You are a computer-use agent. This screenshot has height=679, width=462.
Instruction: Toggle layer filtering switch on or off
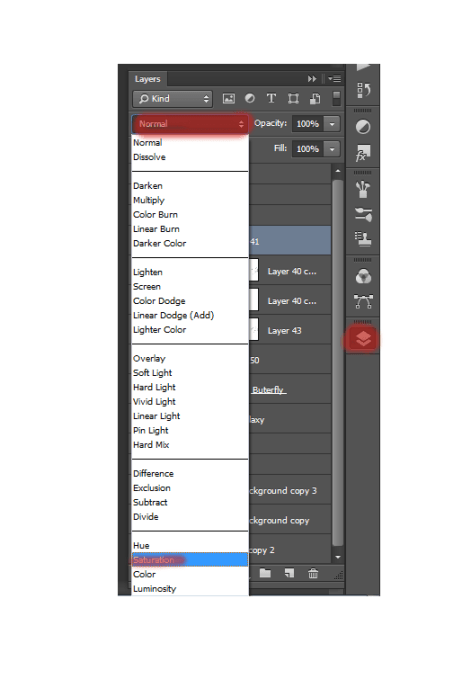336,98
